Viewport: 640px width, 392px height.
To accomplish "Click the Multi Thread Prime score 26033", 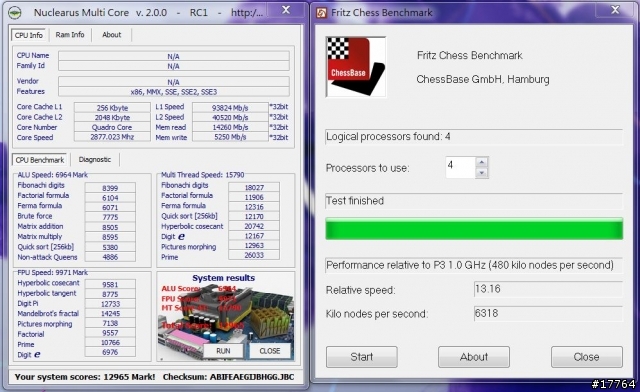I will 254,255.
